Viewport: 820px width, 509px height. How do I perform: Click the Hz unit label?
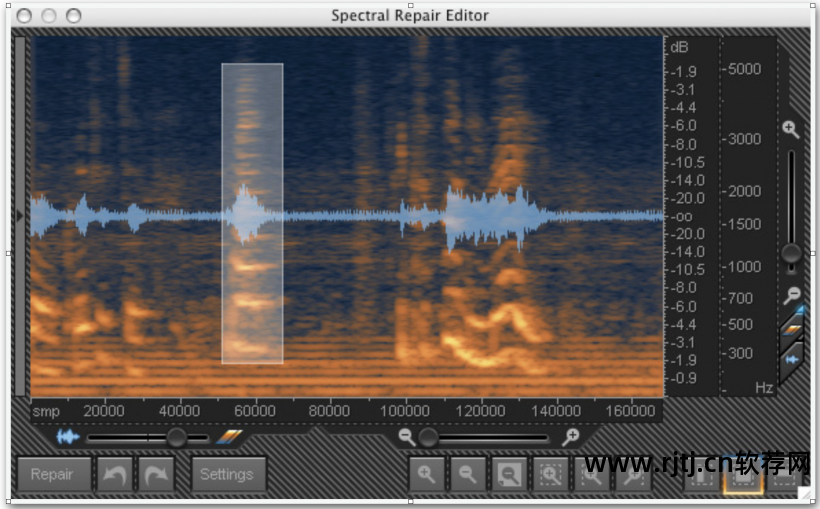coord(764,388)
